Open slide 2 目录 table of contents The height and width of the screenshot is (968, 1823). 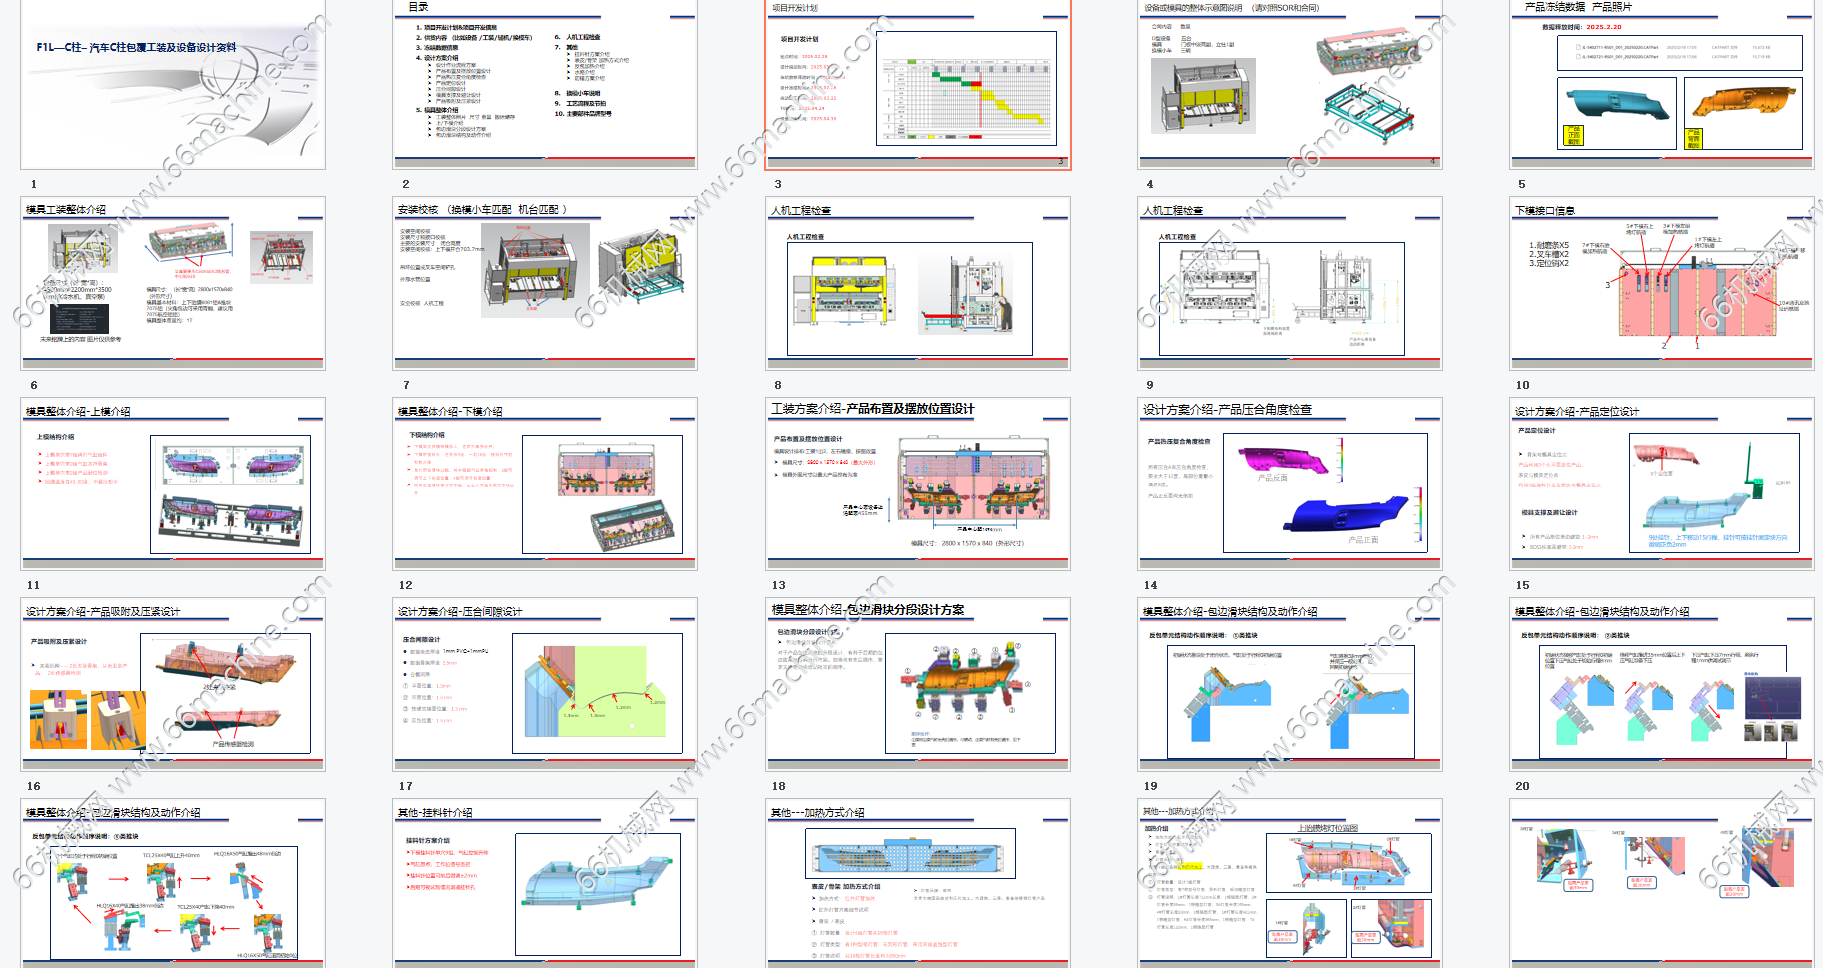(545, 84)
